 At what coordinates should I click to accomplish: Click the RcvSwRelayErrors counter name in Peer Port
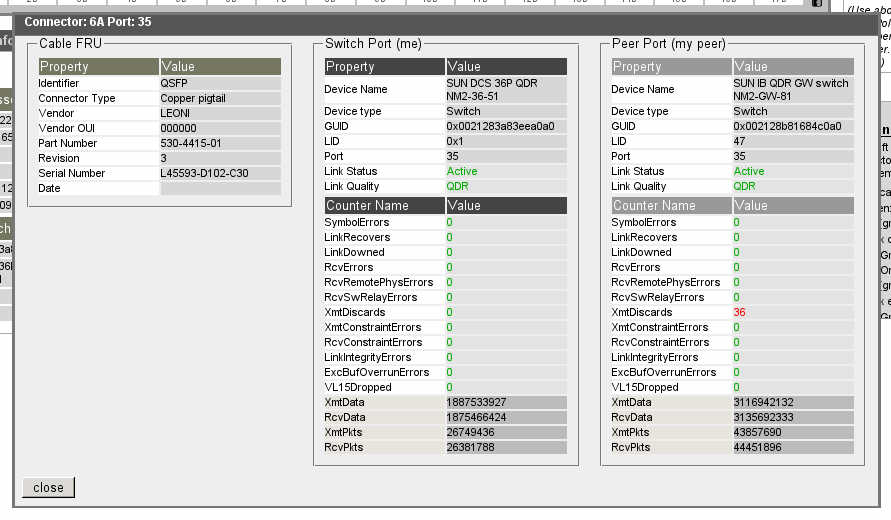[657, 297]
